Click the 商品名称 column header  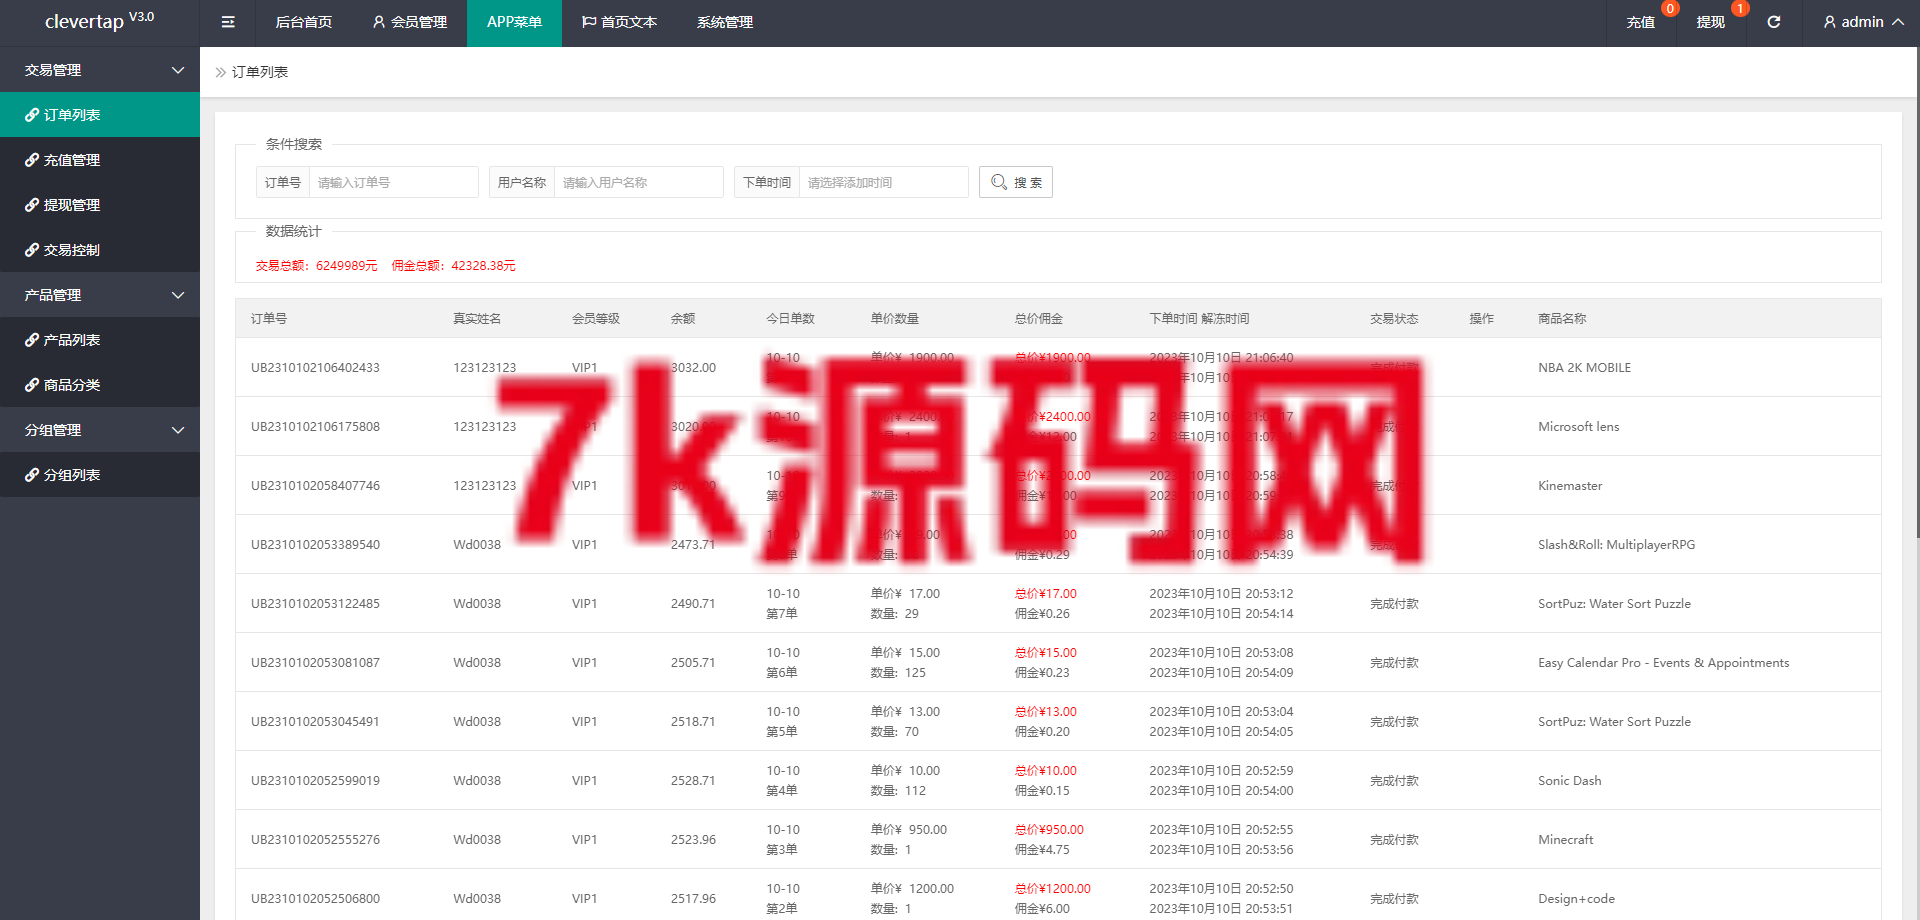1562,319
